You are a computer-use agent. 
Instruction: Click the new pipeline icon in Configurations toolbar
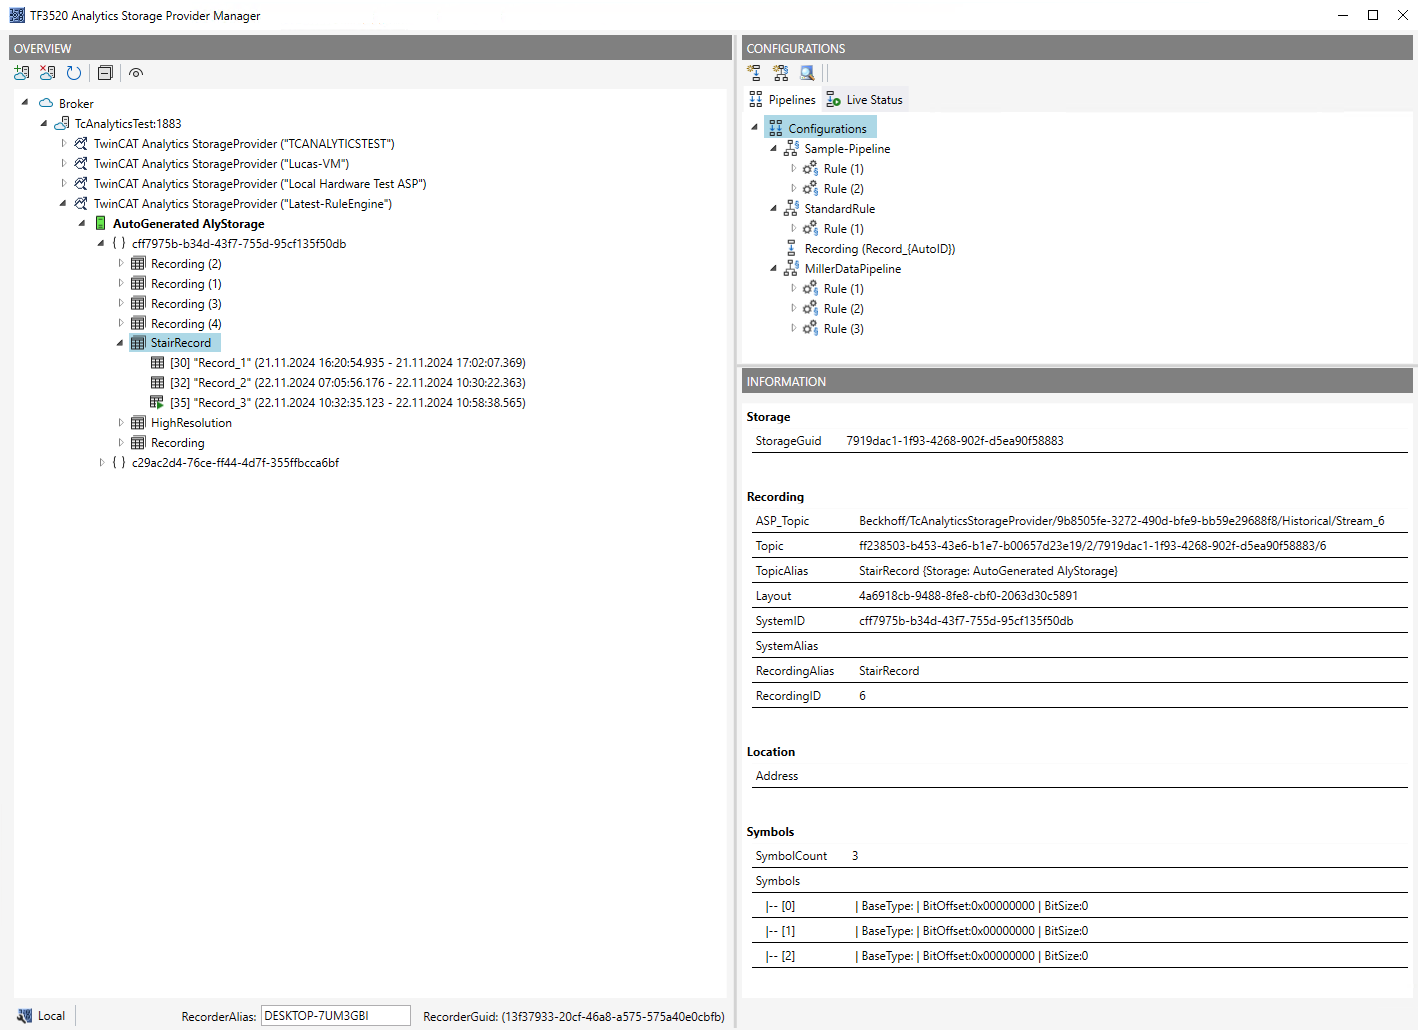(754, 73)
